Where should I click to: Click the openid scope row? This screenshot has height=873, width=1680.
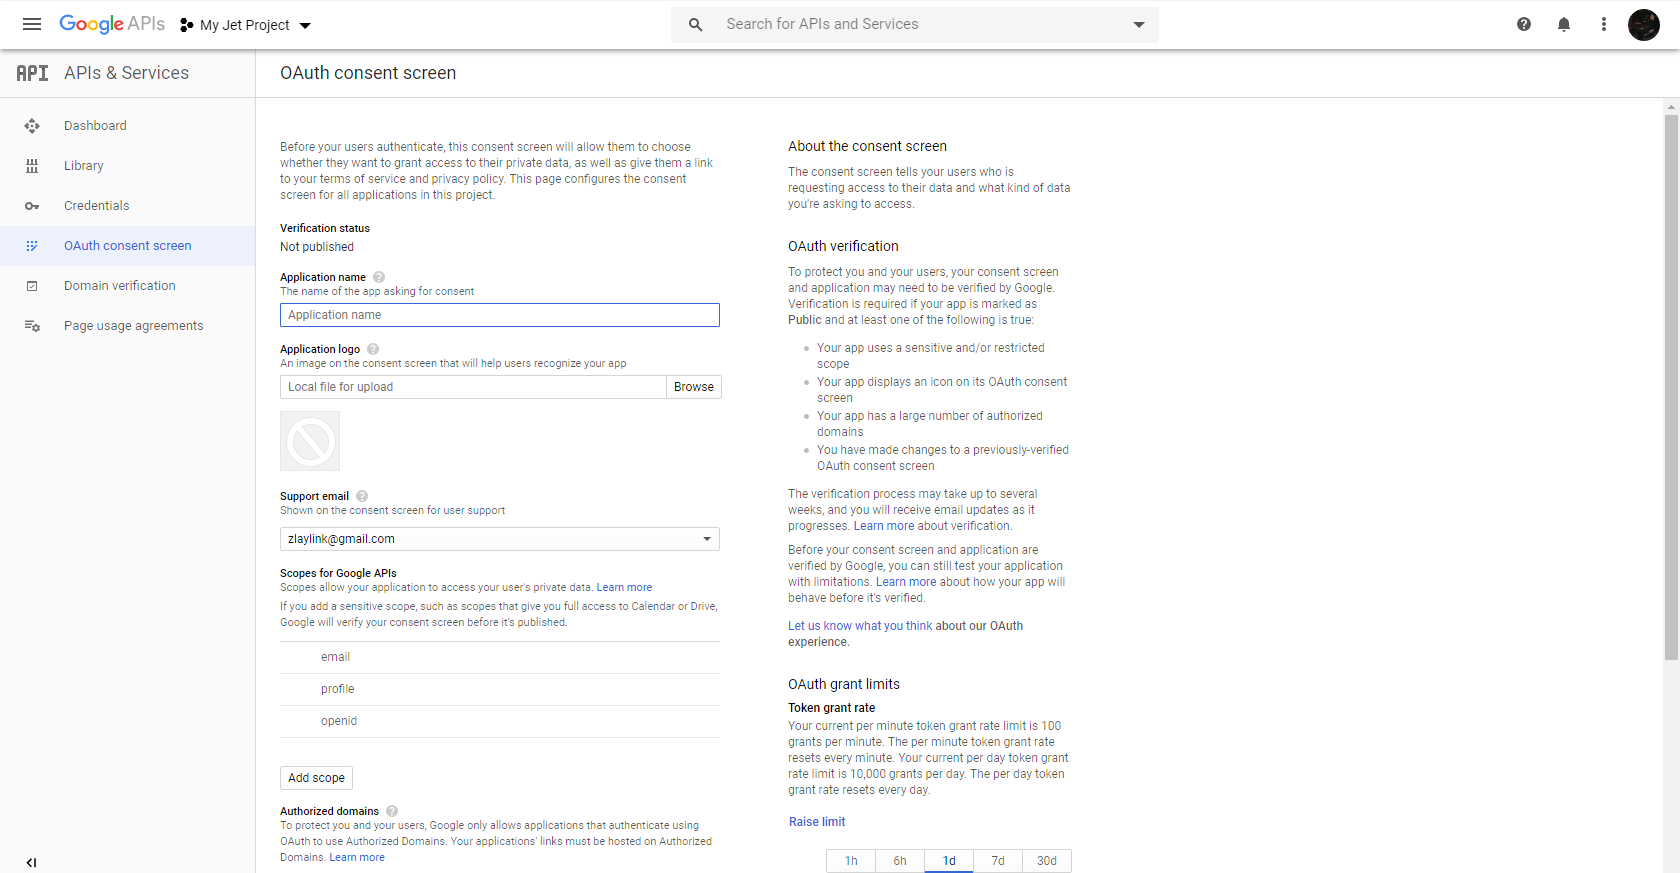(500, 721)
